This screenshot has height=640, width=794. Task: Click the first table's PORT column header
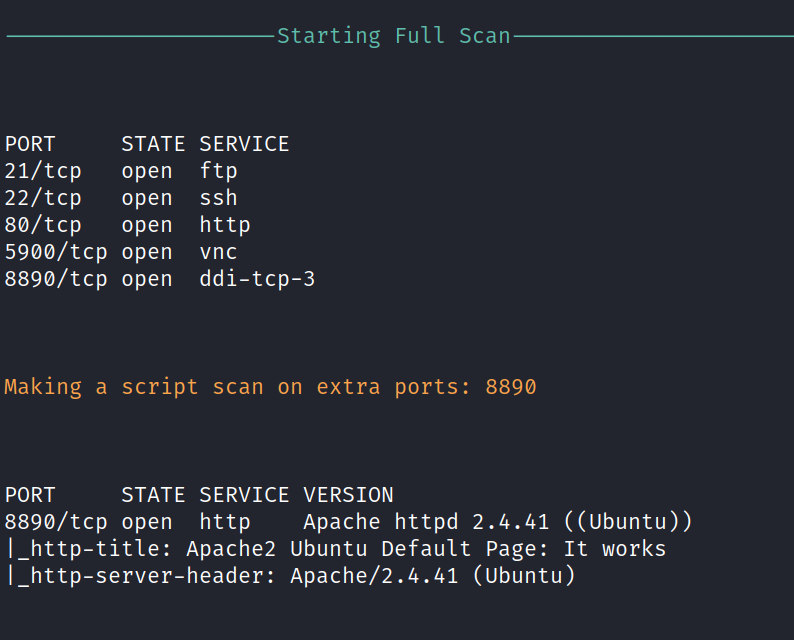30,144
